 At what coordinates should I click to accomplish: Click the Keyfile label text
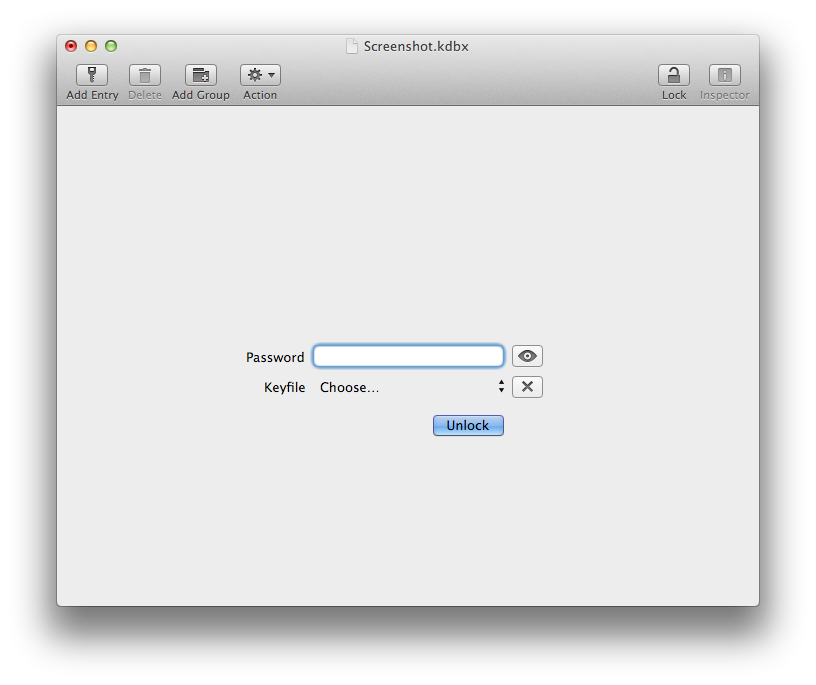[x=284, y=388]
